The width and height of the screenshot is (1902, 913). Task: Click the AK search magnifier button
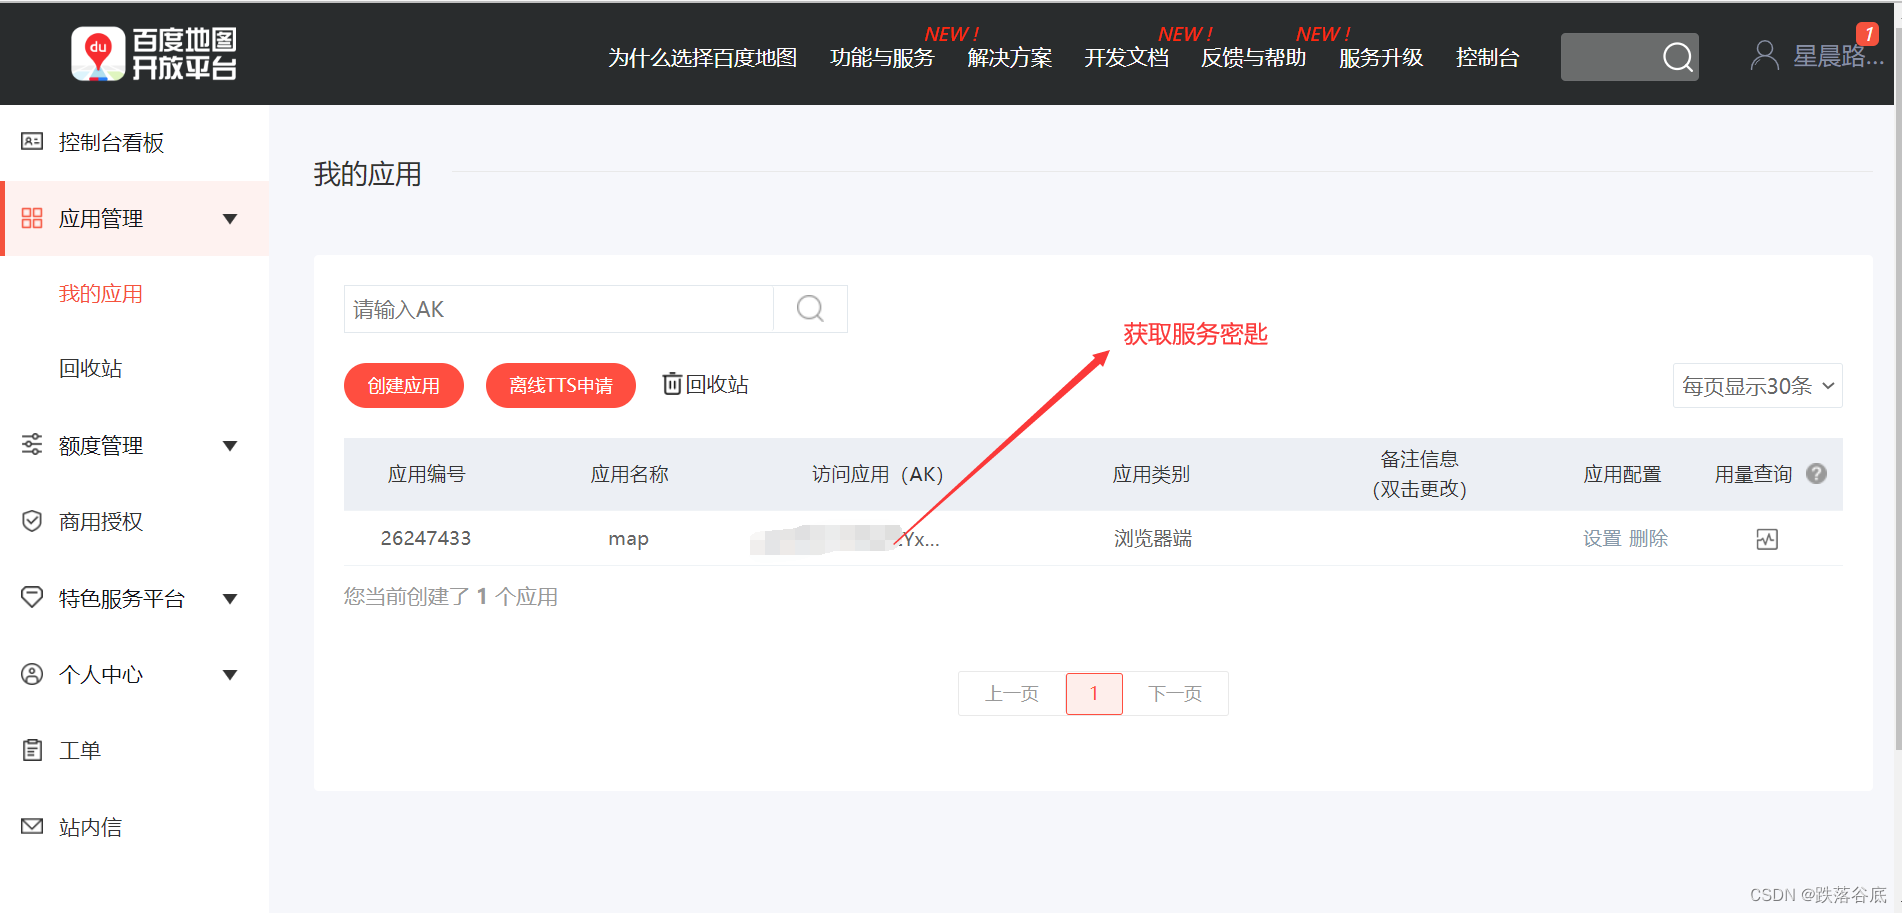coord(810,309)
